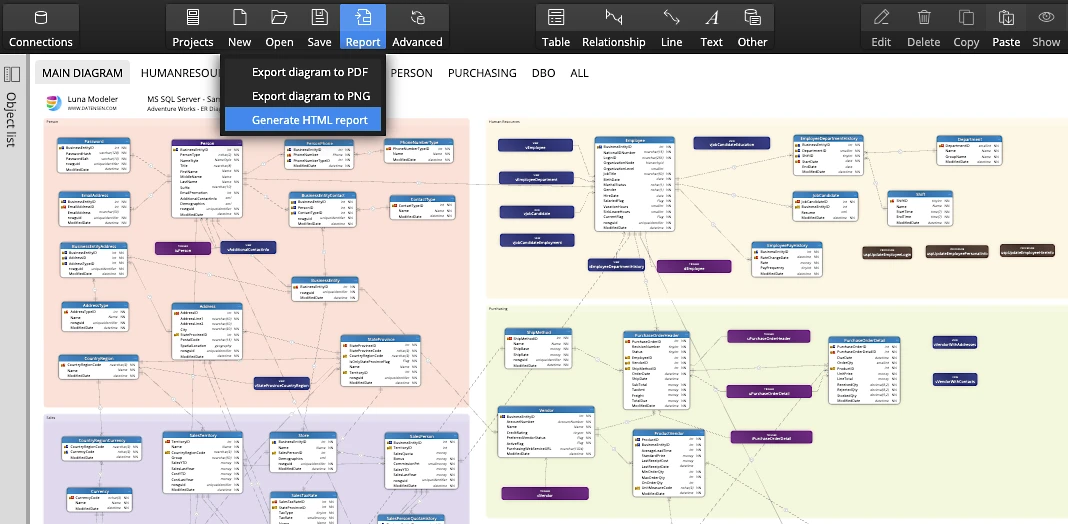This screenshot has width=1068, height=524.
Task: Select the Vendor table header
Action: coord(546,410)
